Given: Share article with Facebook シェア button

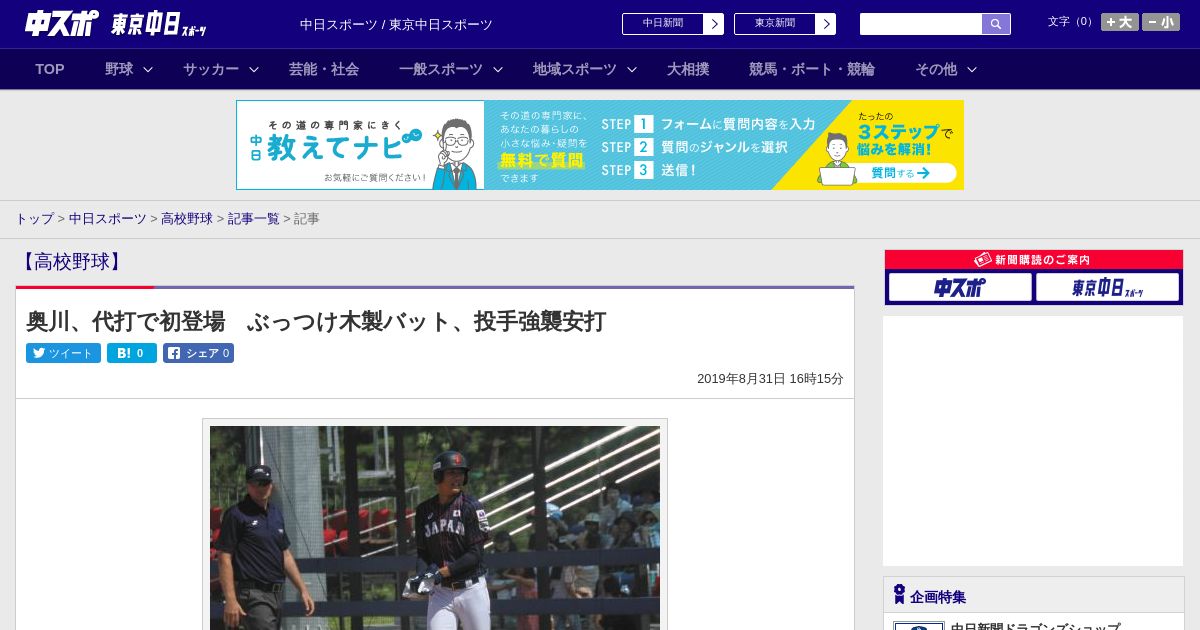Looking at the screenshot, I should (x=198, y=353).
